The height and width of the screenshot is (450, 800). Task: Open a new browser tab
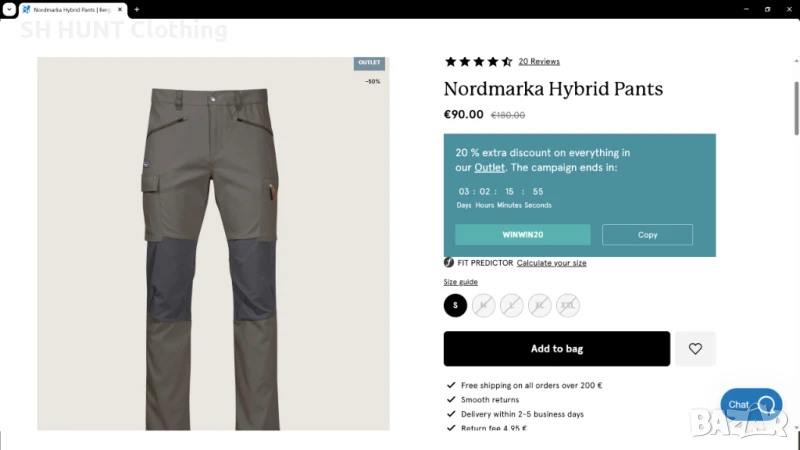(137, 9)
